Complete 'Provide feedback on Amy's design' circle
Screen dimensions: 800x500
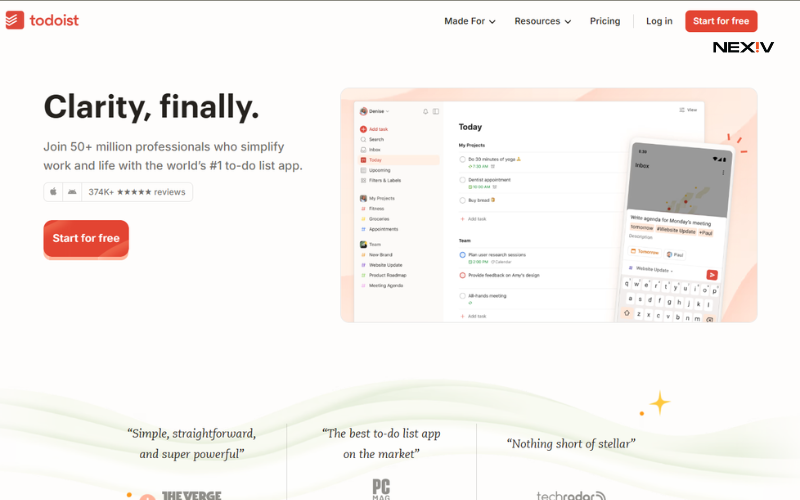[463, 275]
